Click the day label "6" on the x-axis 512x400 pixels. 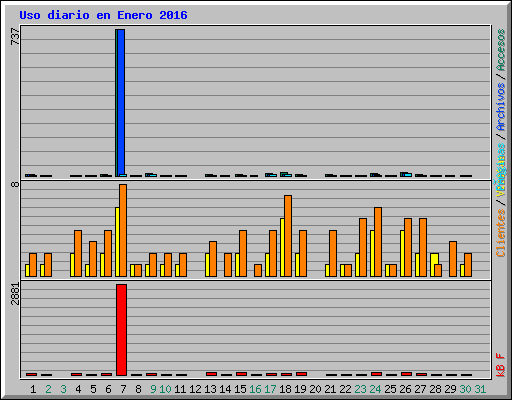[108, 389]
